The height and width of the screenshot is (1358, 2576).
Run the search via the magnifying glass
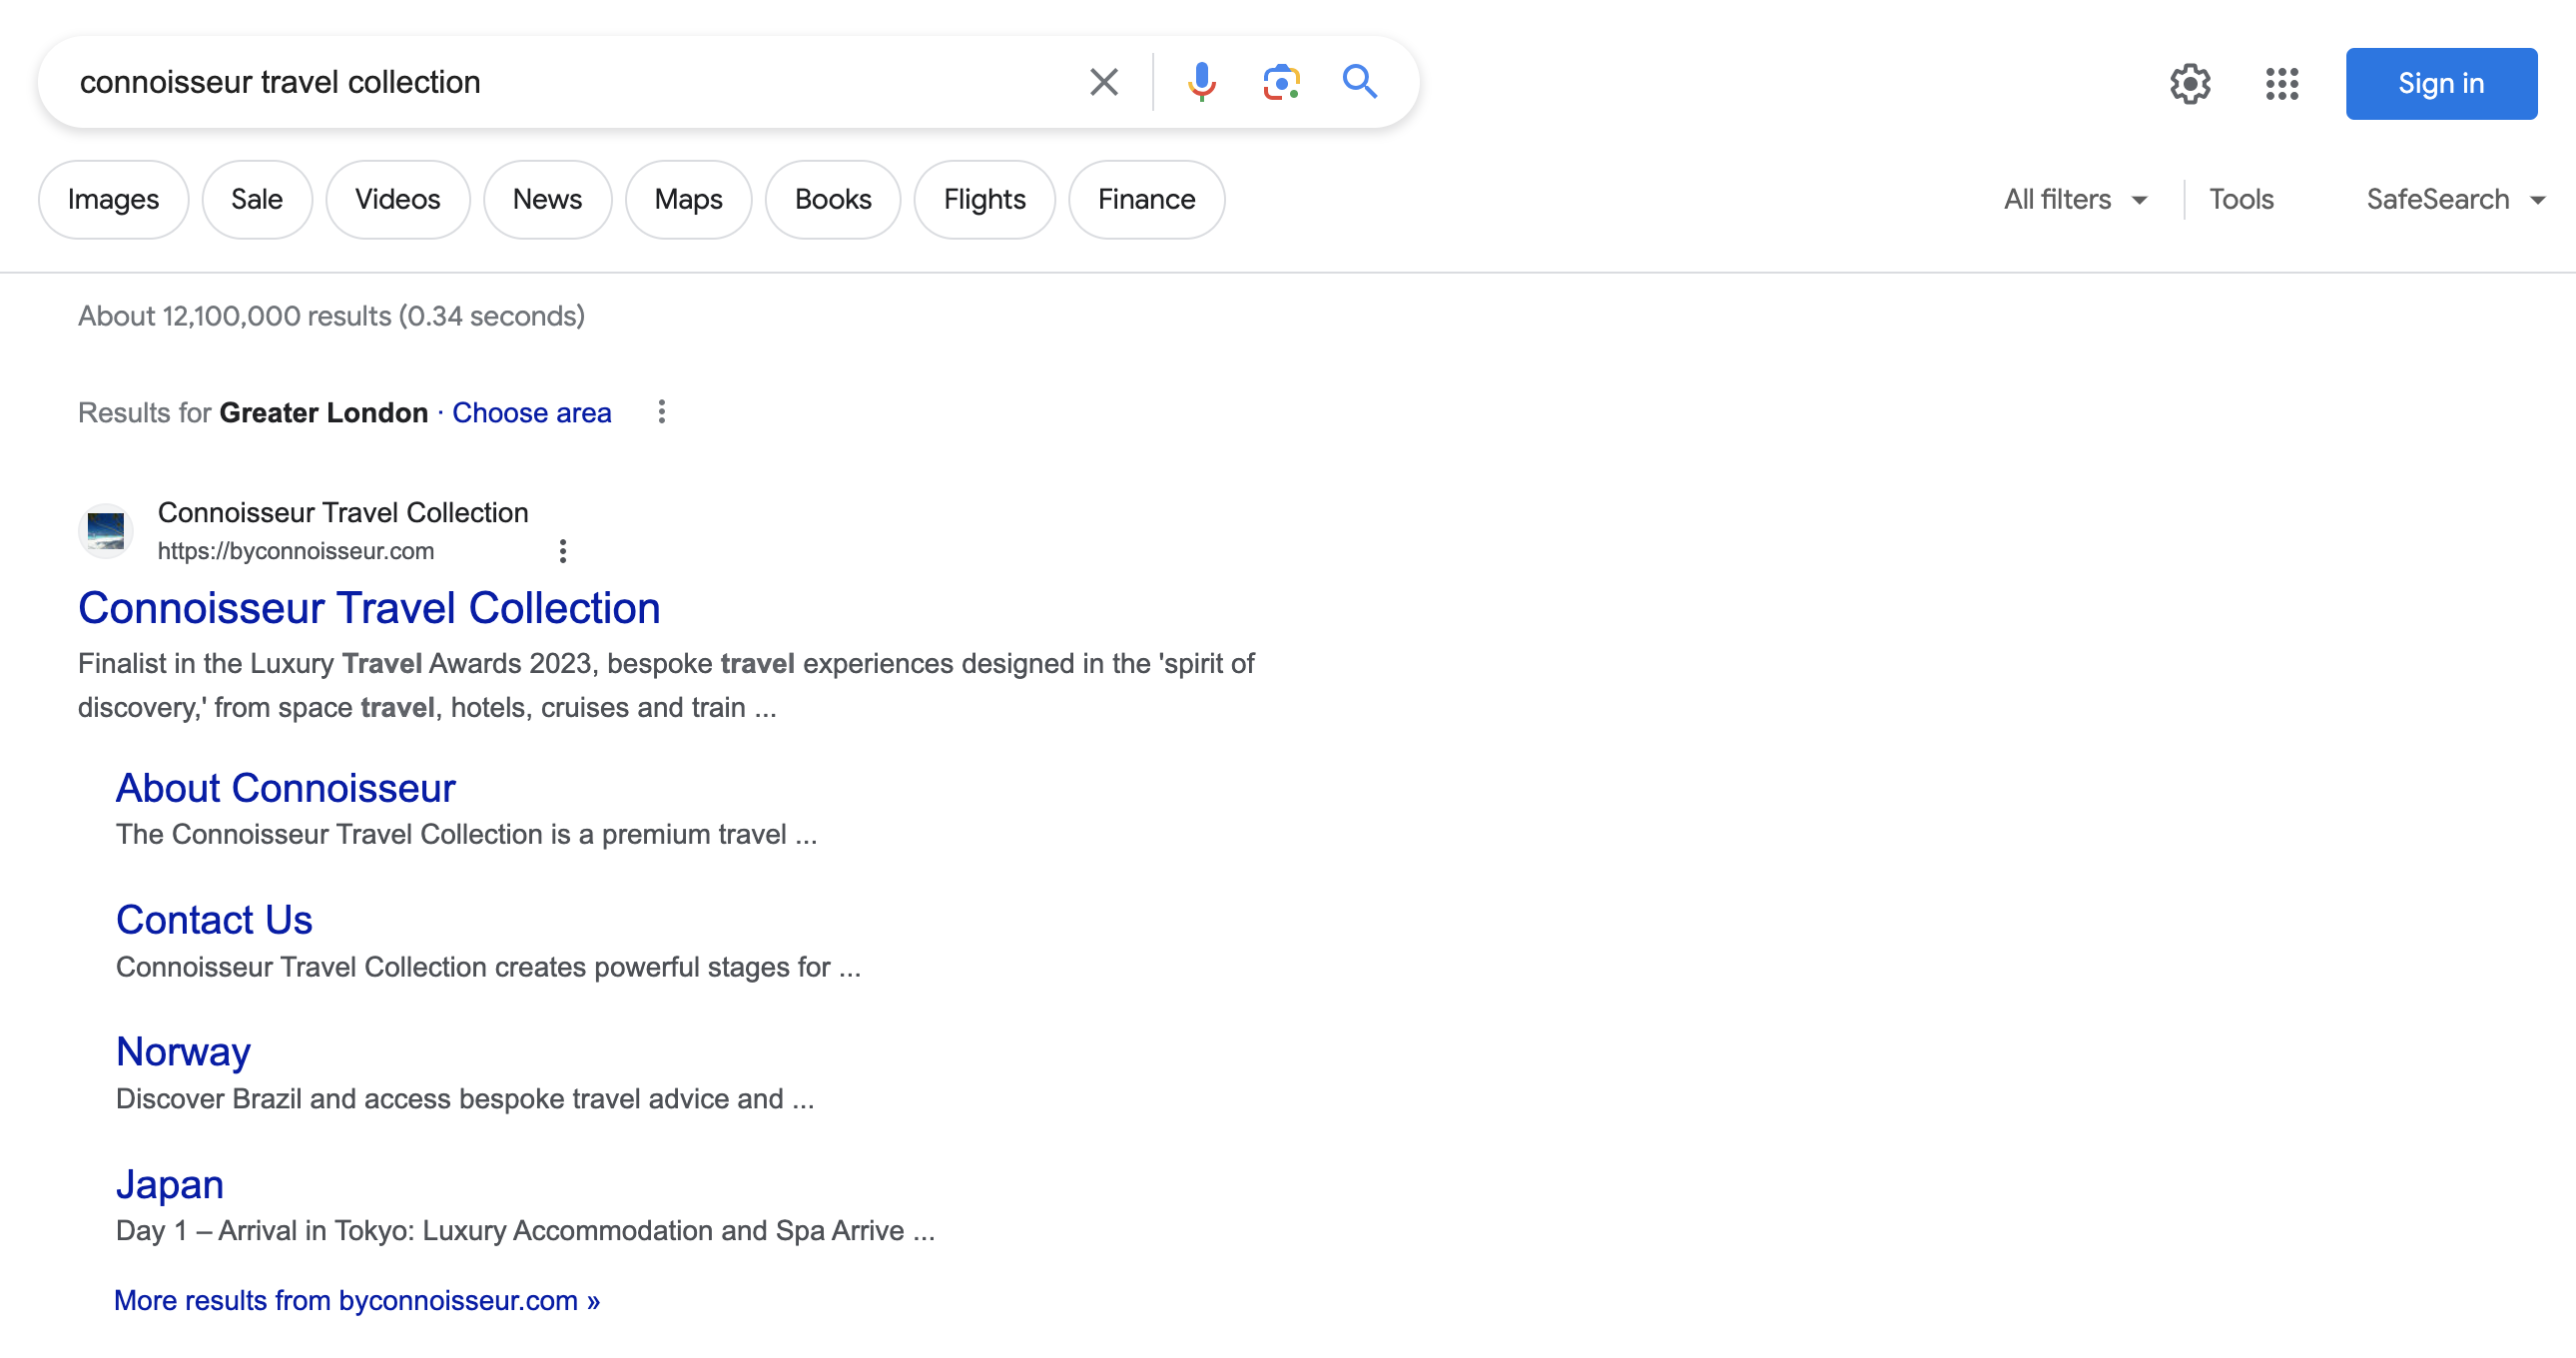coord(1360,82)
